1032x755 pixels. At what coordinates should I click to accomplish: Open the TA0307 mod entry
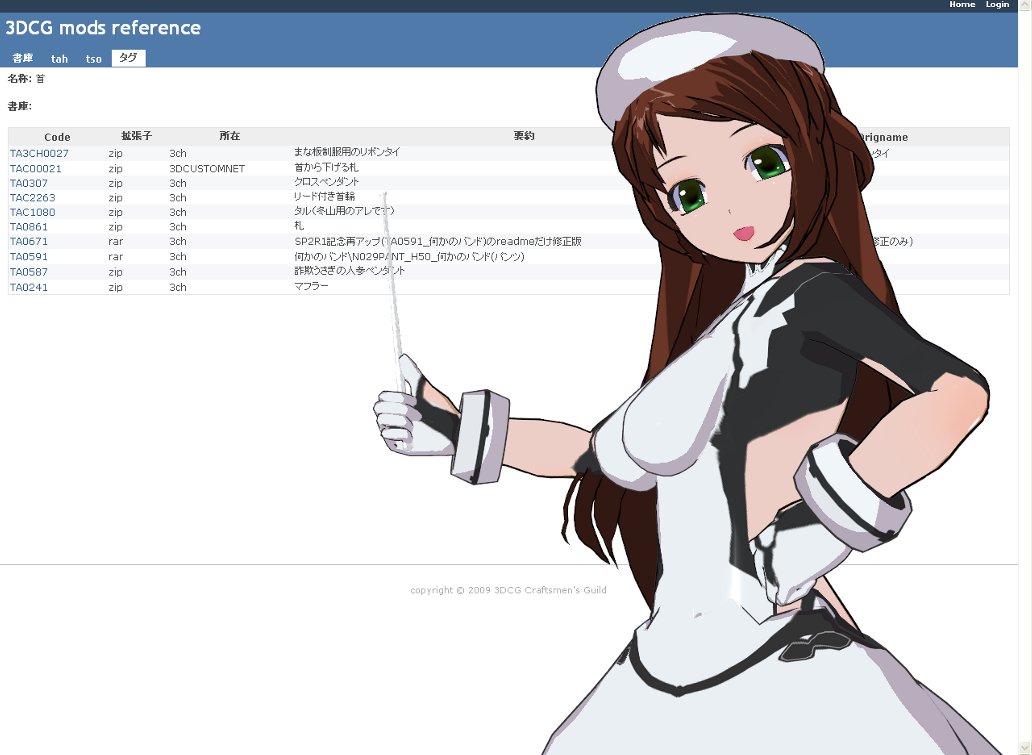click(x=28, y=183)
